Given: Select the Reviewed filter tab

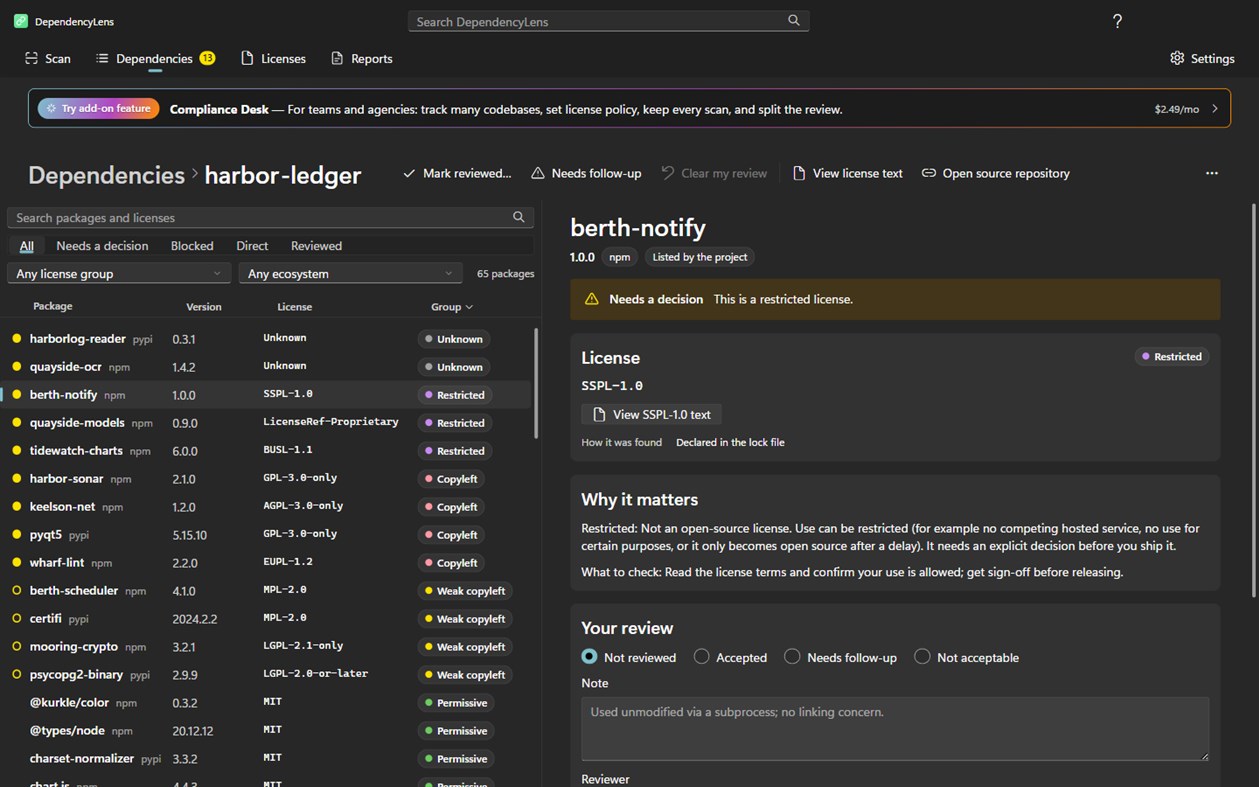Looking at the screenshot, I should pos(316,246).
